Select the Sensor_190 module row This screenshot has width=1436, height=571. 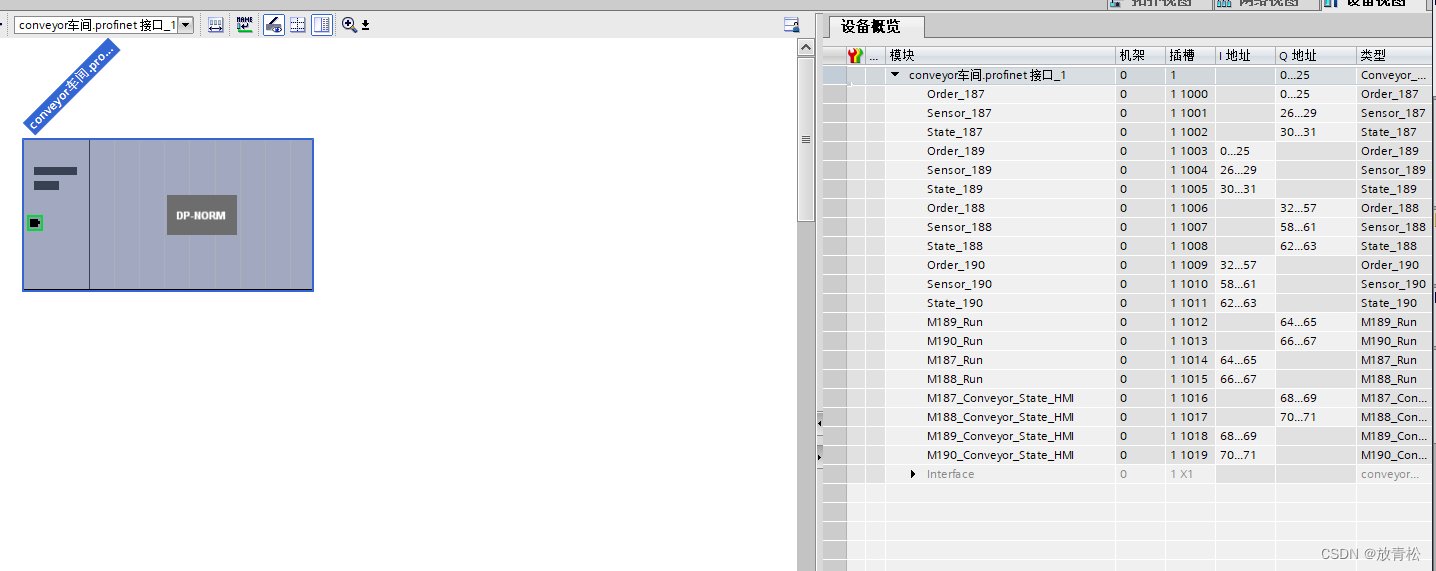1129,284
